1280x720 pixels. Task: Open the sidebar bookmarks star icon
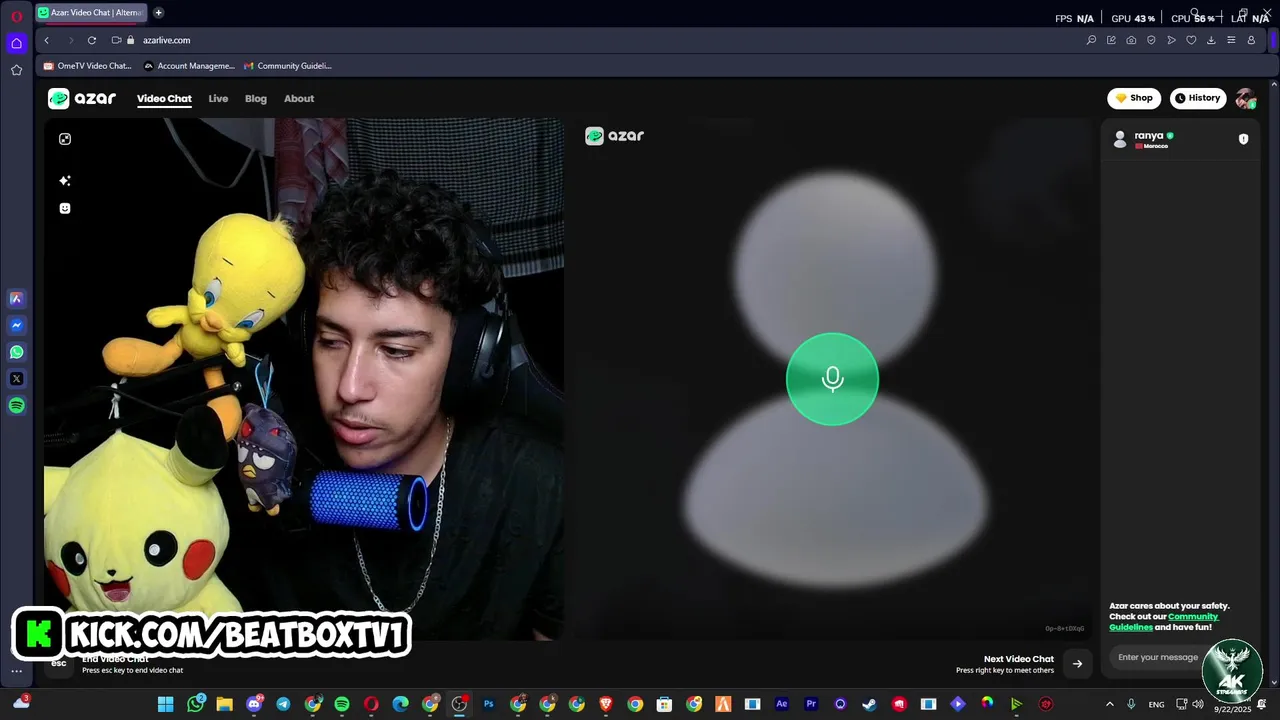[x=16, y=70]
